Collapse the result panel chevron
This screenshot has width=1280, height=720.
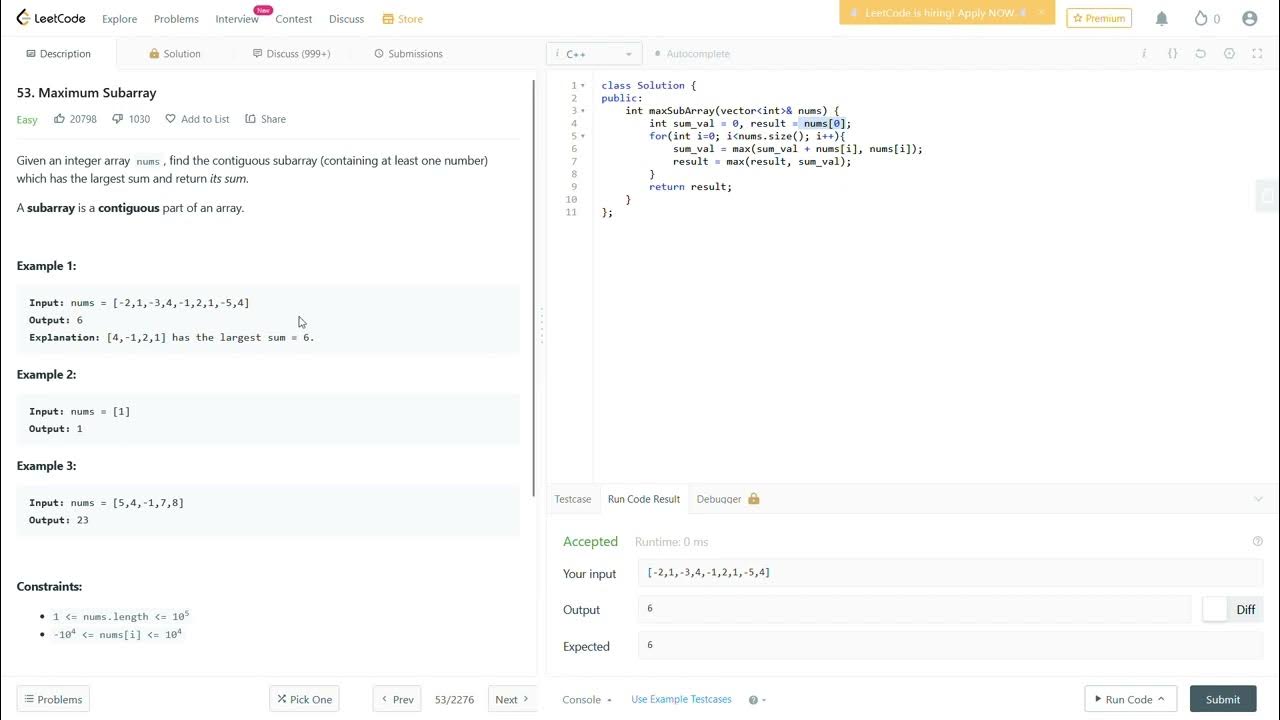pyautogui.click(x=1258, y=499)
